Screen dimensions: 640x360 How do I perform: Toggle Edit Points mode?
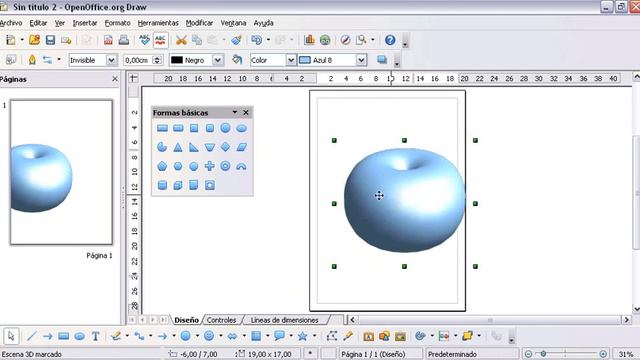coord(331,336)
